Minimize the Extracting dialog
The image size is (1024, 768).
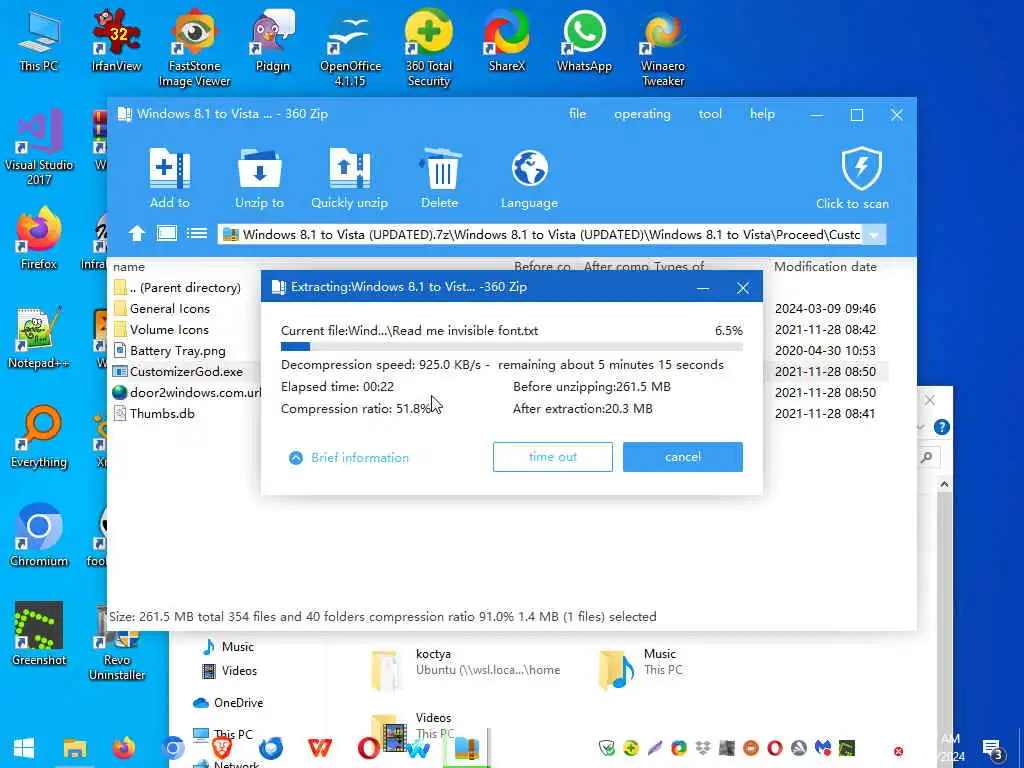click(703, 287)
